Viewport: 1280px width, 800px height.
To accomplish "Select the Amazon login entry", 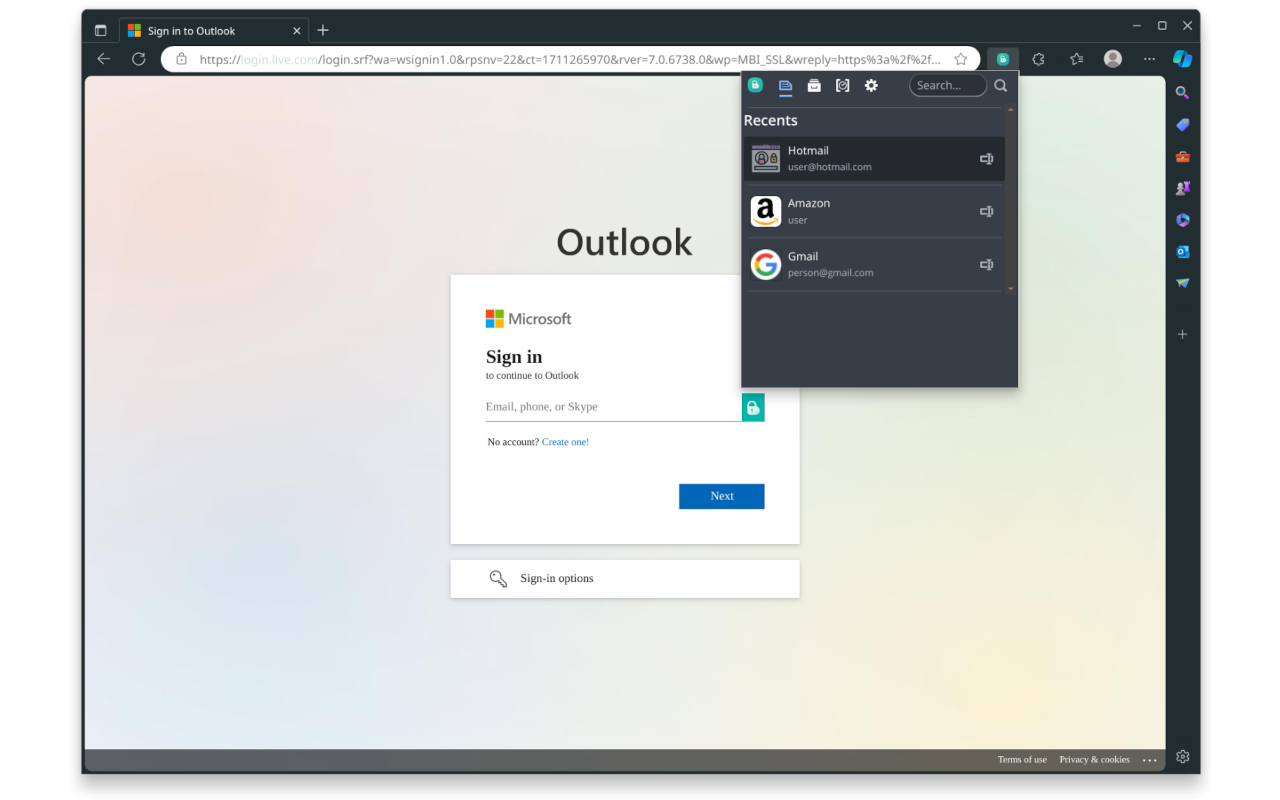I will click(x=874, y=211).
